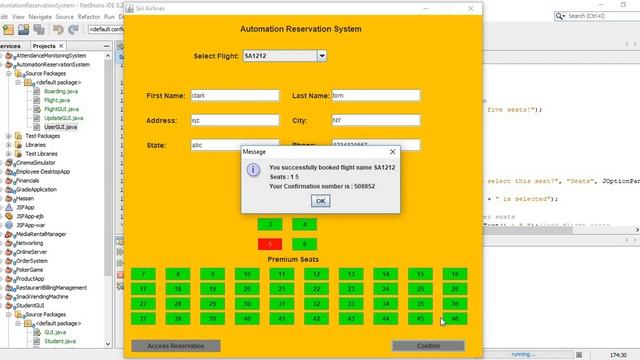
Task: Minimize the Projects panel with the dash icon
Action: (107, 46)
